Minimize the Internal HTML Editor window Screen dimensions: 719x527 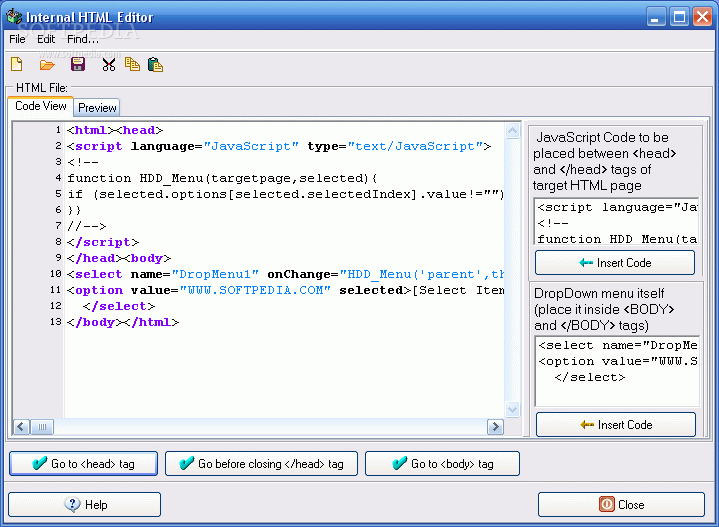point(656,17)
